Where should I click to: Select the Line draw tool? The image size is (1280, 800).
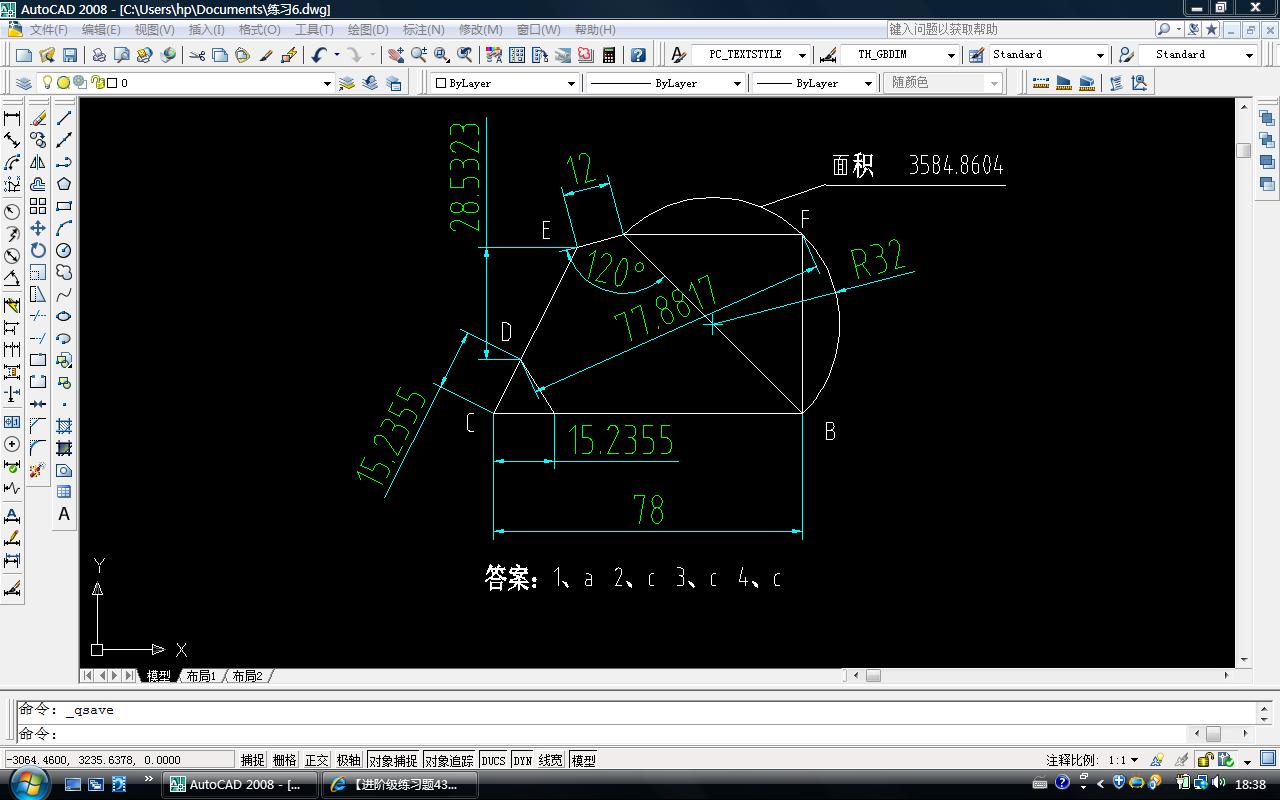pyautogui.click(x=64, y=118)
